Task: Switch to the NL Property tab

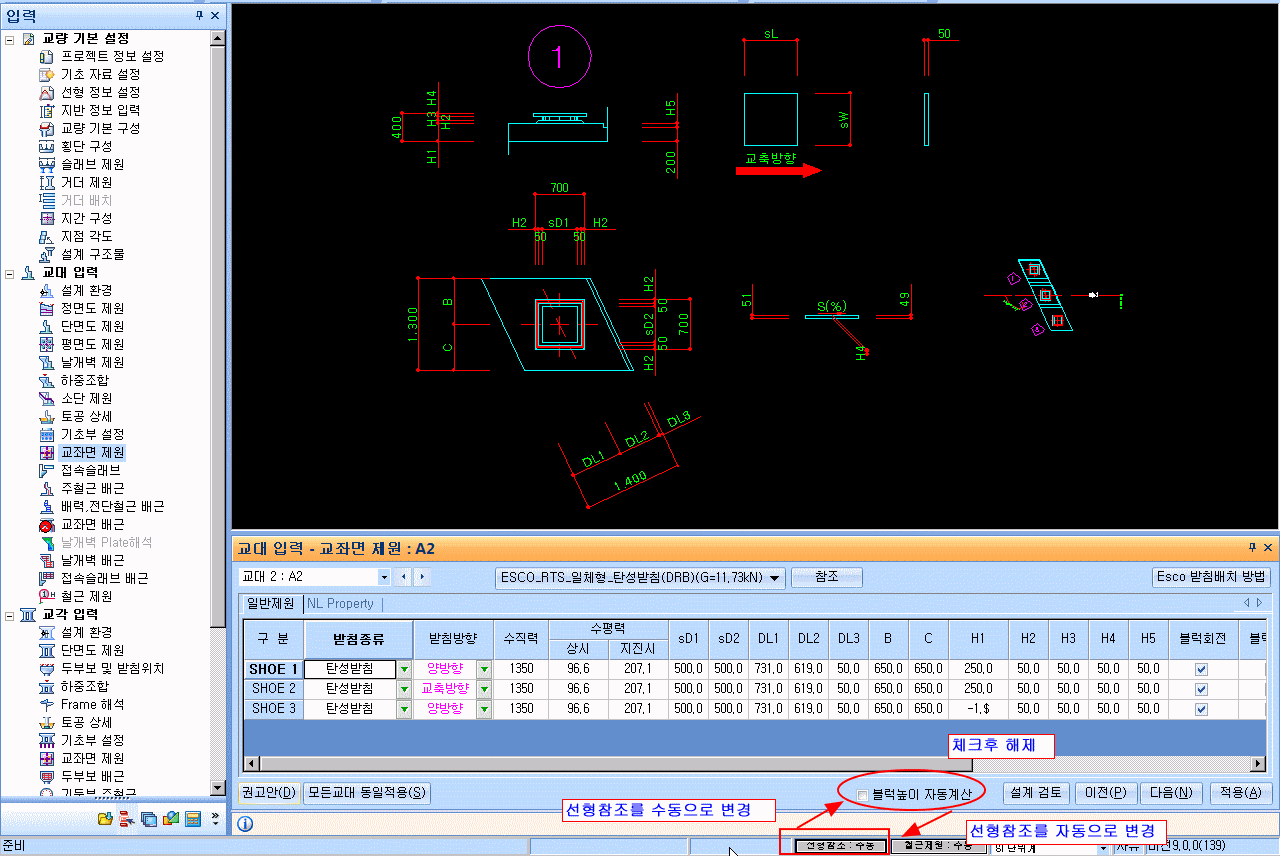Action: [x=340, y=604]
